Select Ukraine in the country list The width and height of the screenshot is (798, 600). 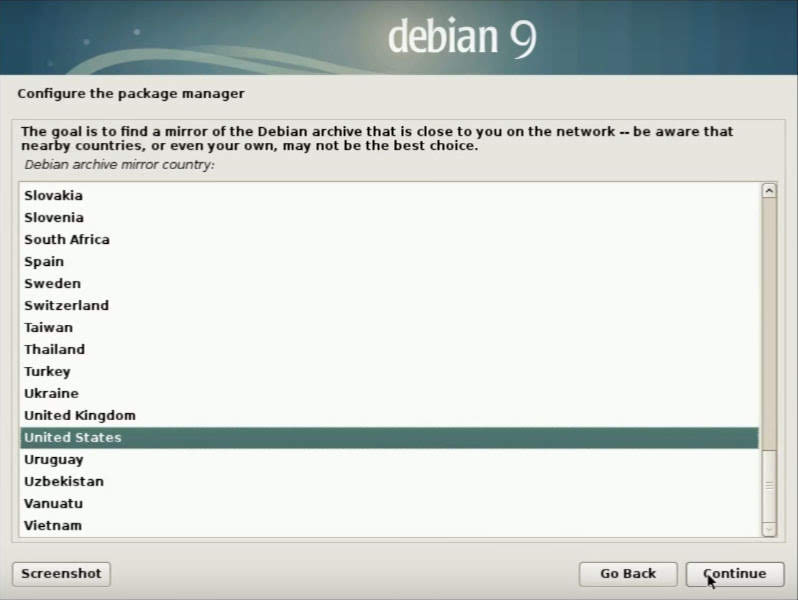coord(389,393)
